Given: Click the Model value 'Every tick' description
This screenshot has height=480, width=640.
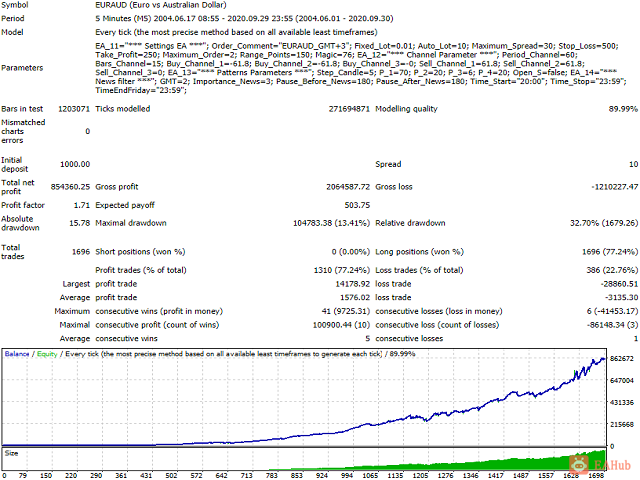Looking at the screenshot, I should point(236,32).
